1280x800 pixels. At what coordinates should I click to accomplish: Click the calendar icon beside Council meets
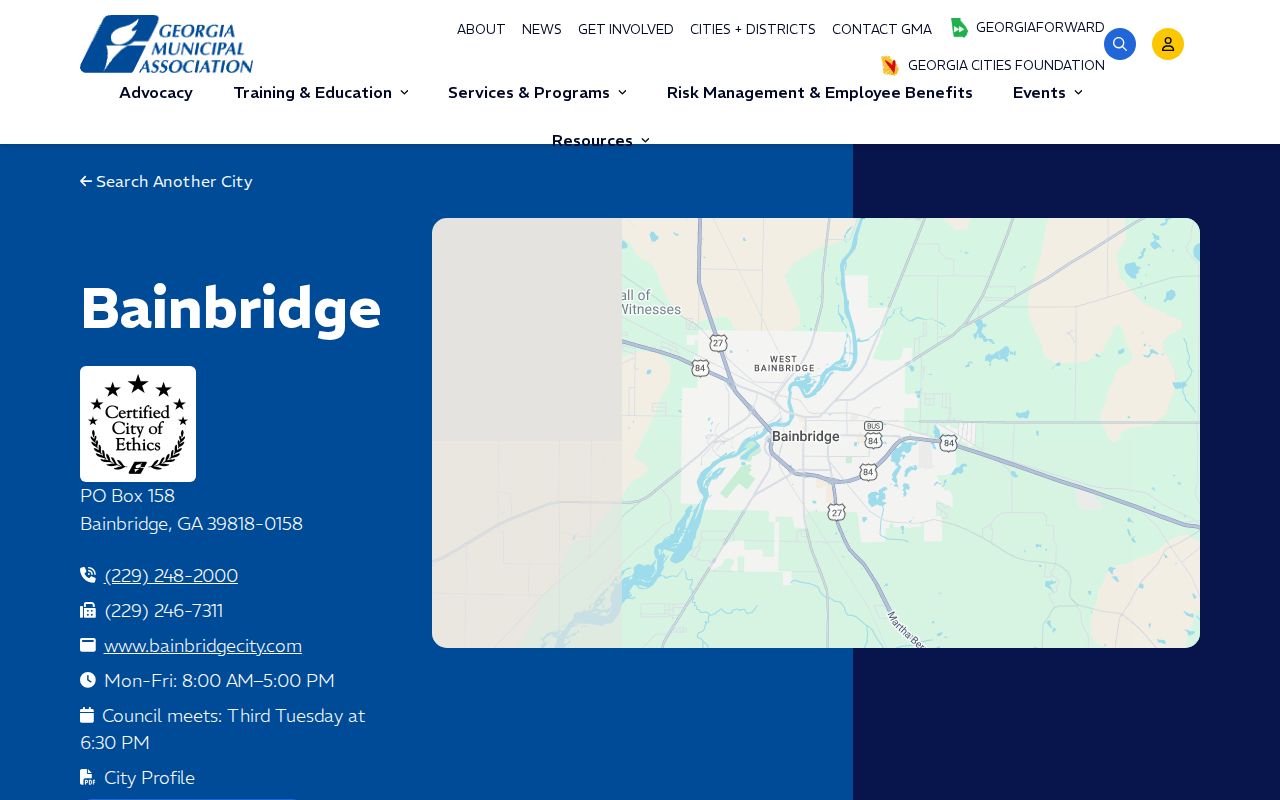click(x=87, y=715)
